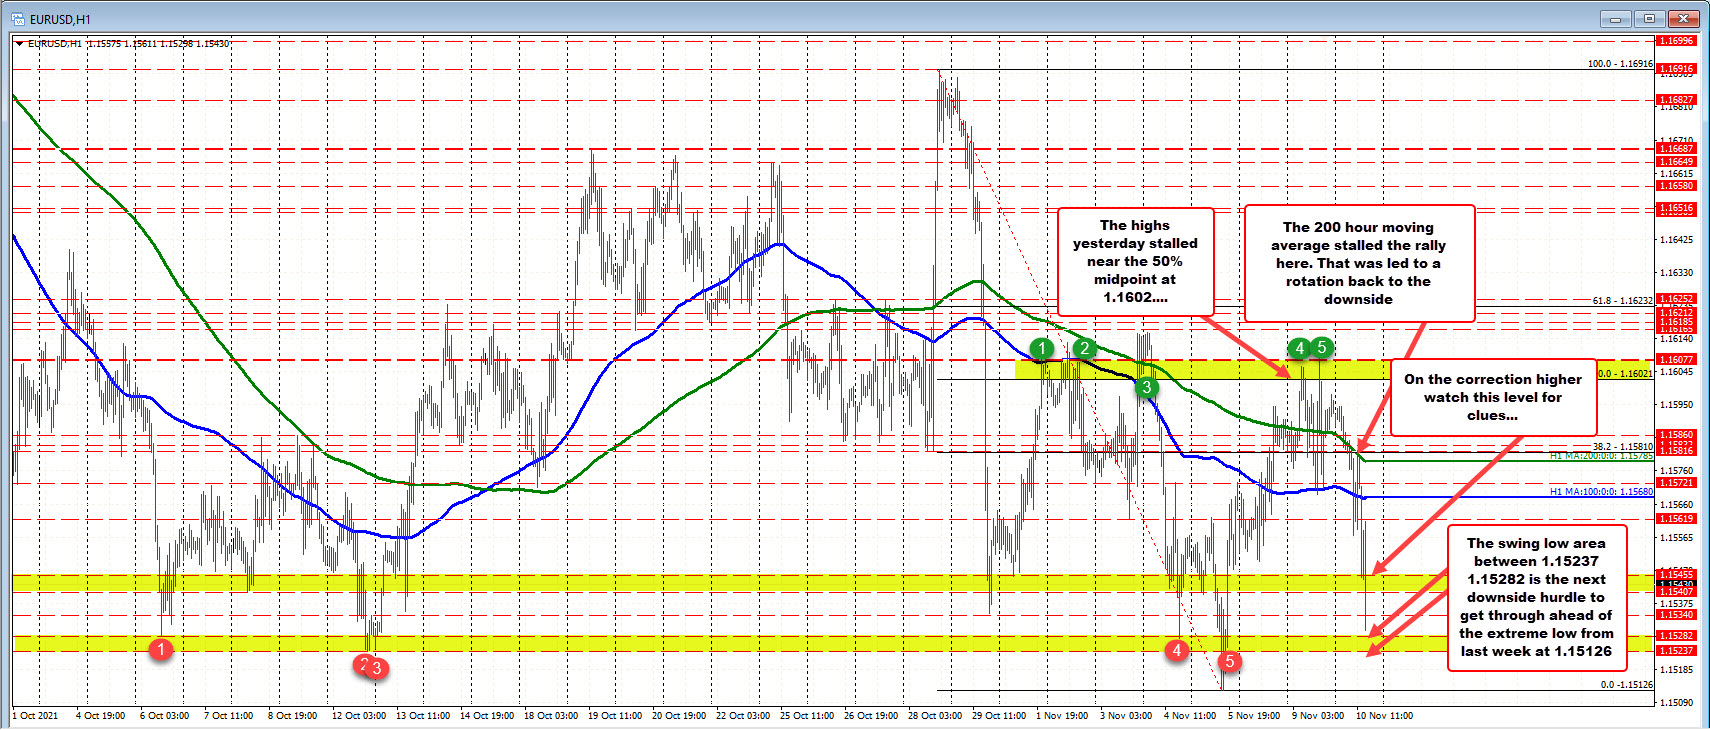Select the Fibonacci 38.2 - 1.15810 label
The height and width of the screenshot is (730, 1710).
(x=1622, y=447)
